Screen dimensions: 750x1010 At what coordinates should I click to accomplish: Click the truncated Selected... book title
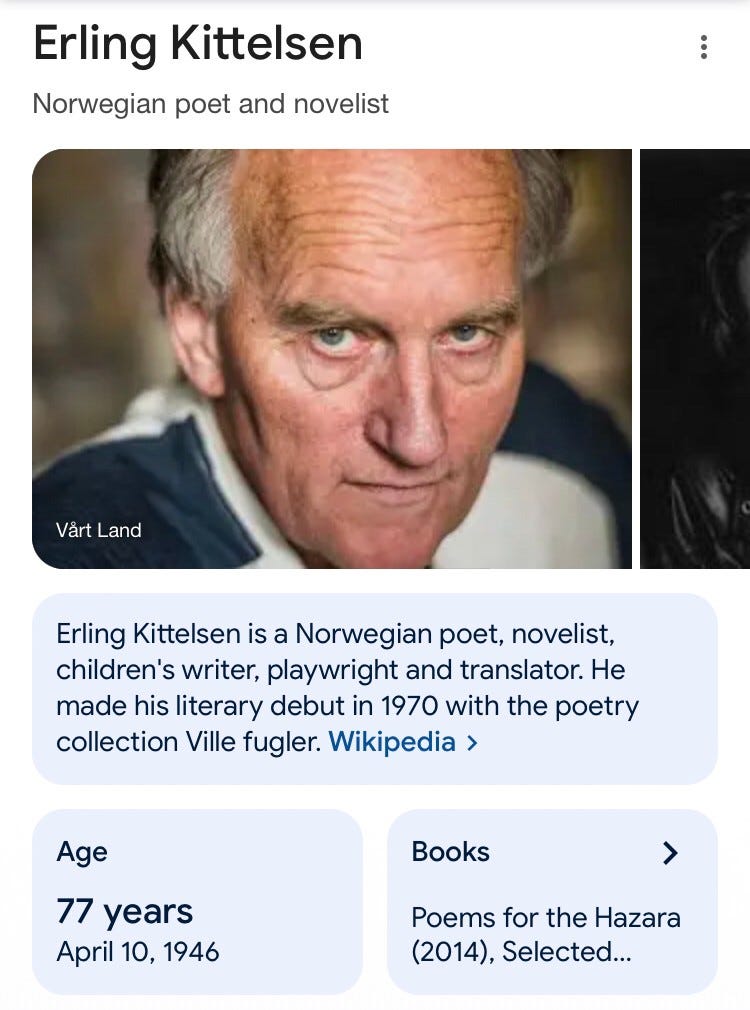(x=566, y=952)
